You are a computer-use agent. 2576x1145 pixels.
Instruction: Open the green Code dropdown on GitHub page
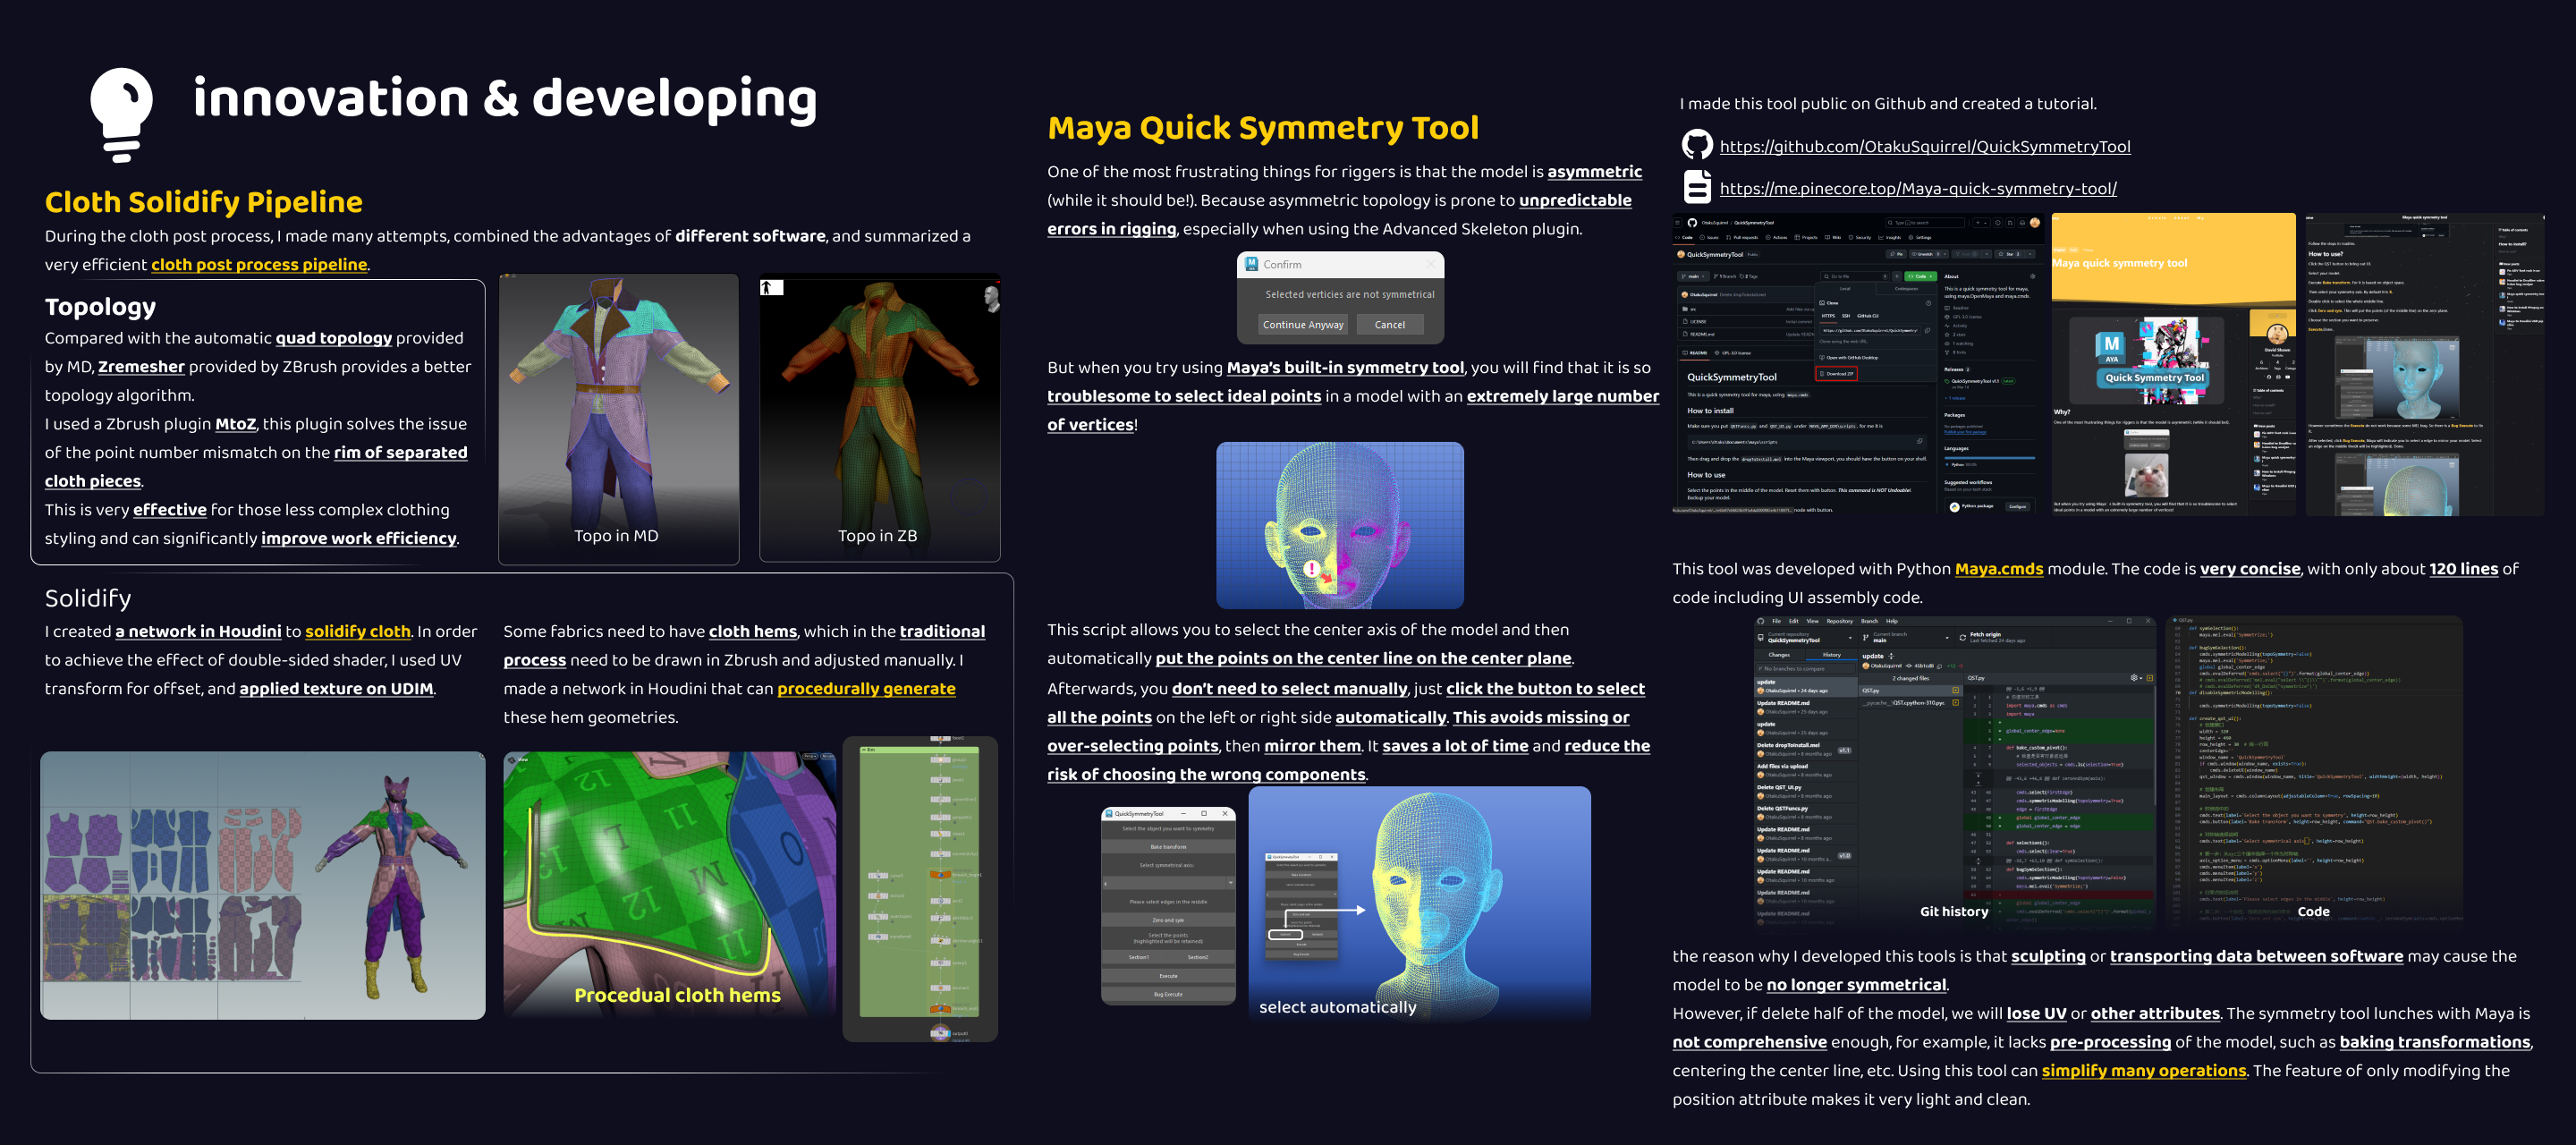point(1920,276)
